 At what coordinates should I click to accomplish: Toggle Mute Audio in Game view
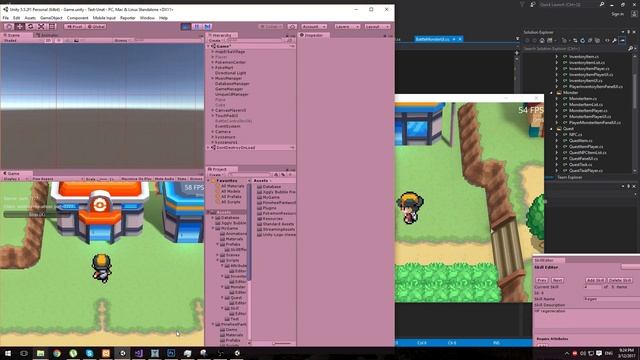click(x=164, y=179)
